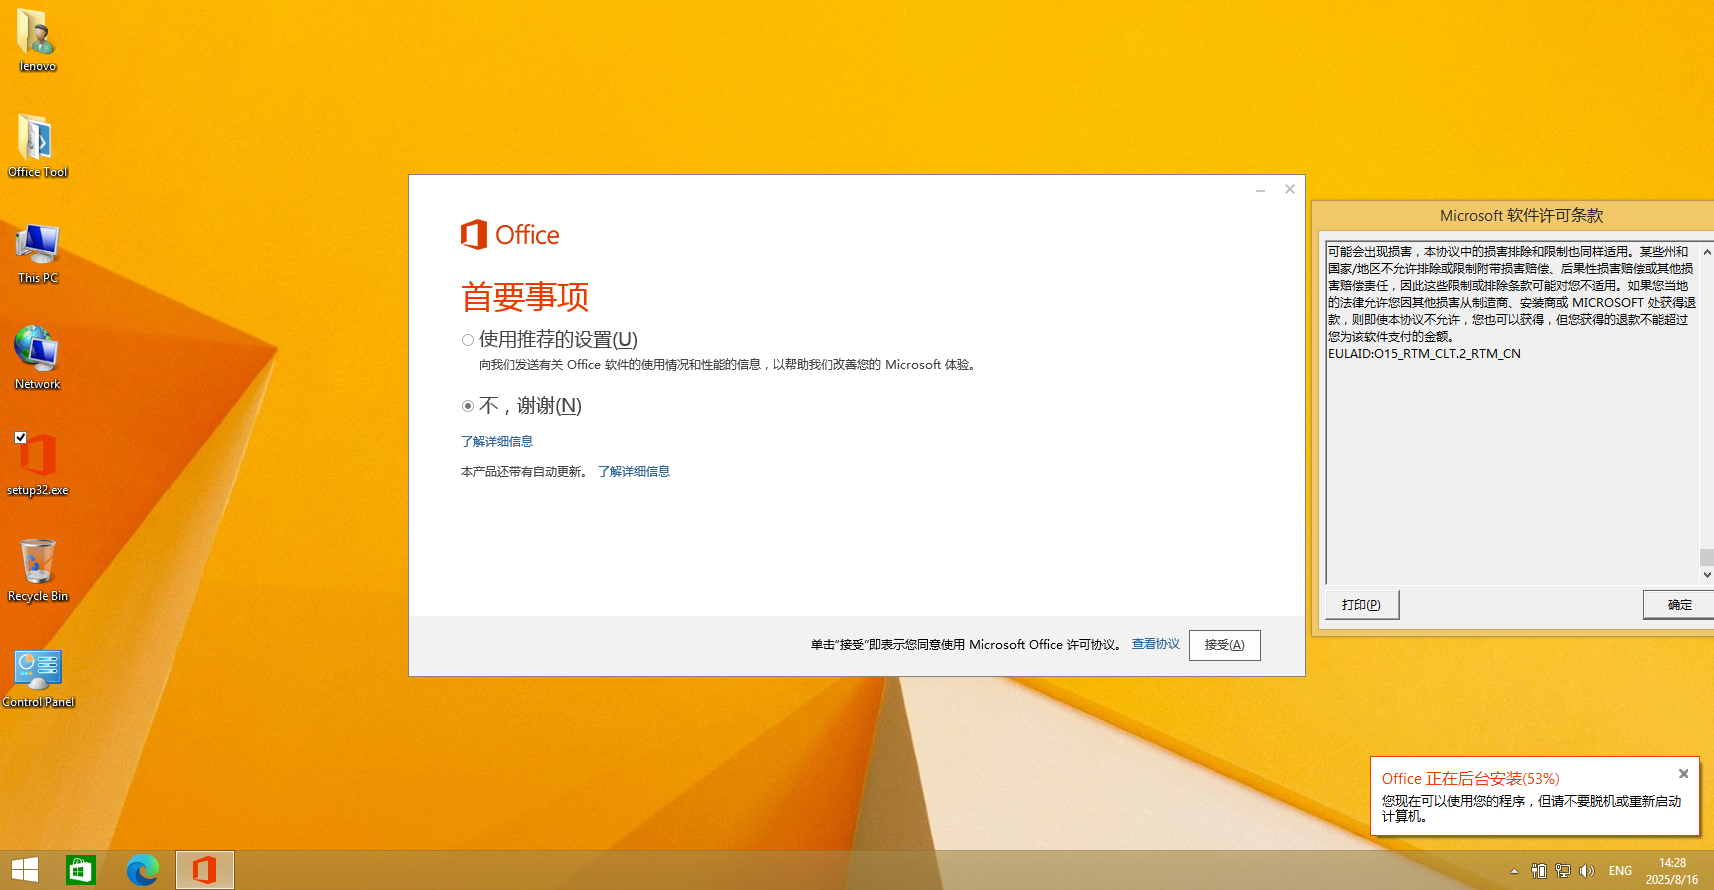Open the Windows Store taskbar icon

pyautogui.click(x=80, y=870)
